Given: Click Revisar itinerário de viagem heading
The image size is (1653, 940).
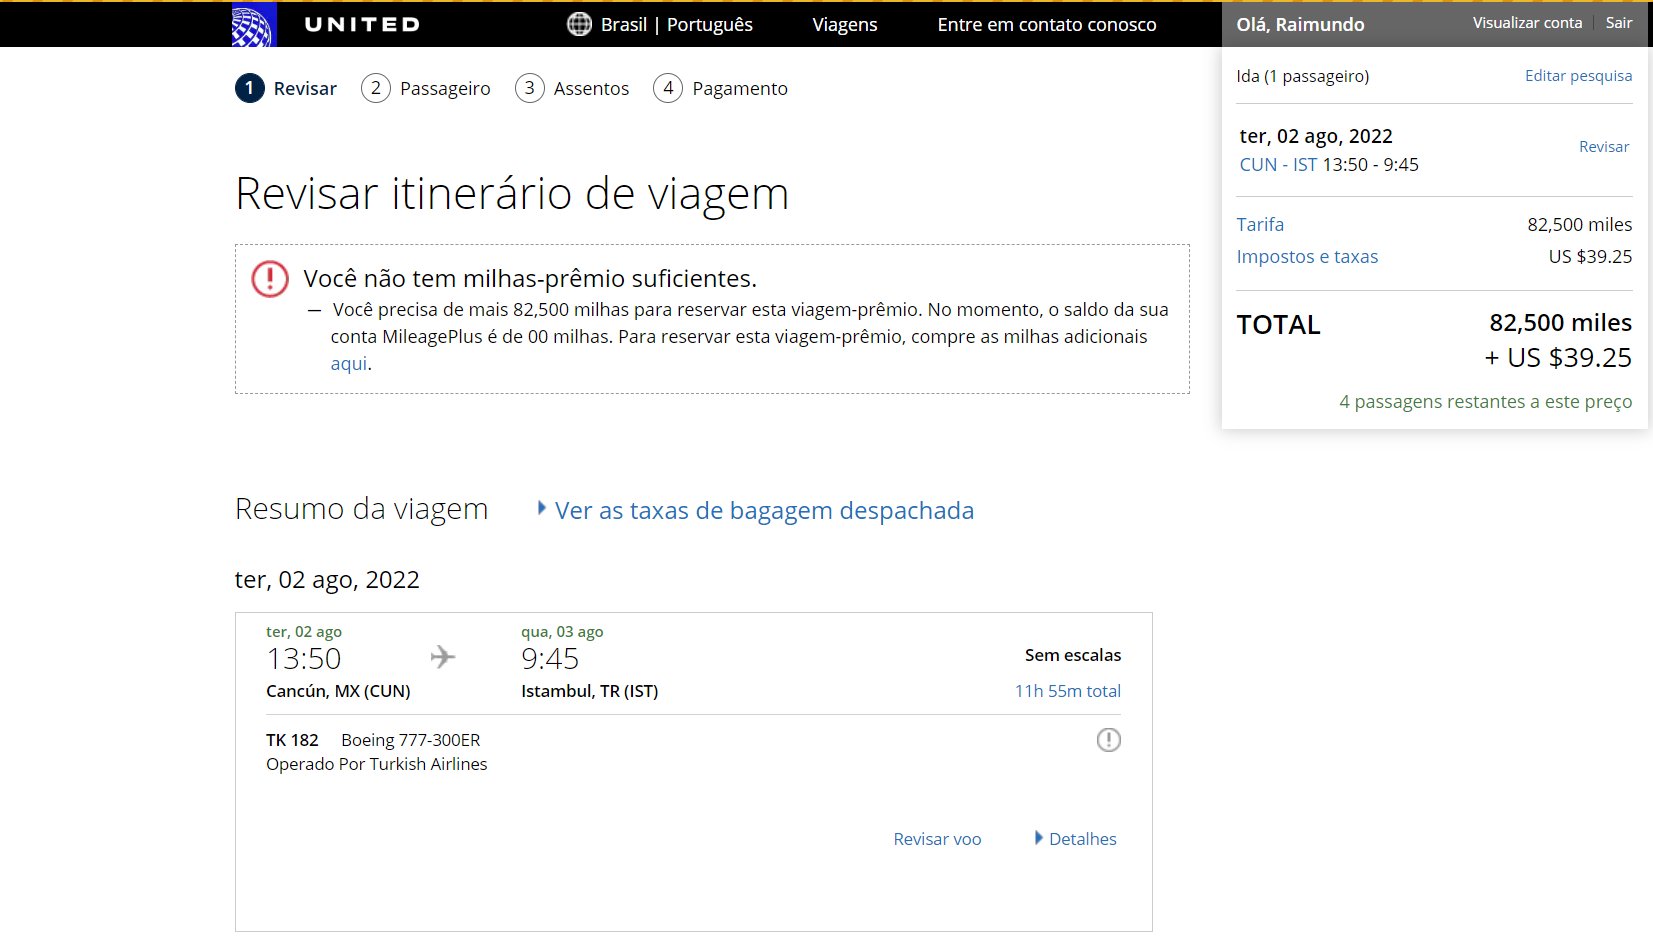Looking at the screenshot, I should pos(512,193).
